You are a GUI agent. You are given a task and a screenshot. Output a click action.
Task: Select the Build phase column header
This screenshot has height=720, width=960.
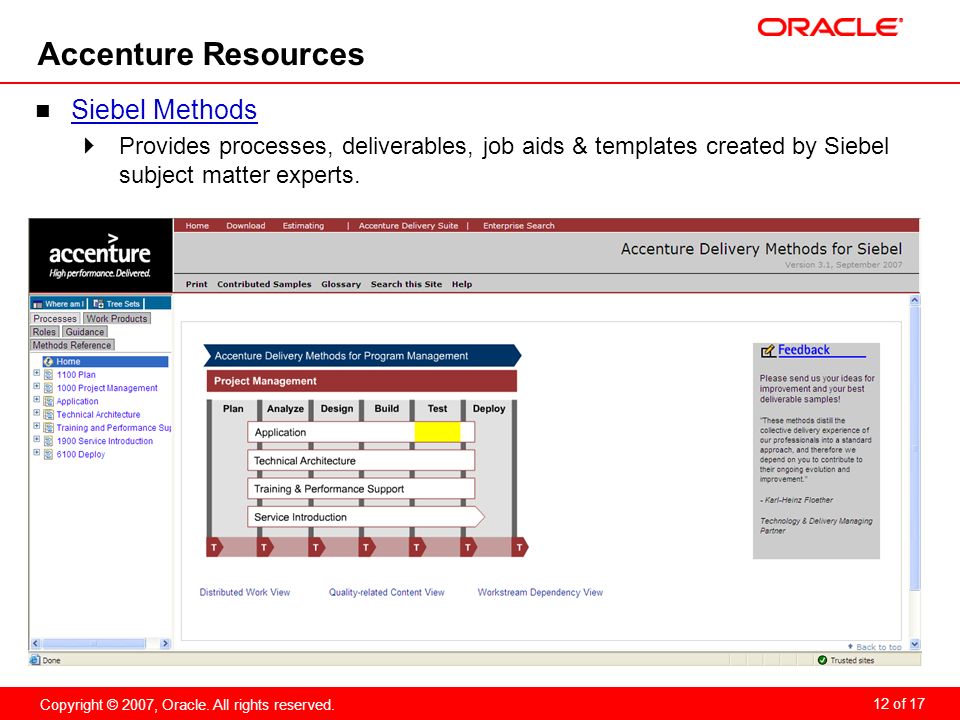387,408
